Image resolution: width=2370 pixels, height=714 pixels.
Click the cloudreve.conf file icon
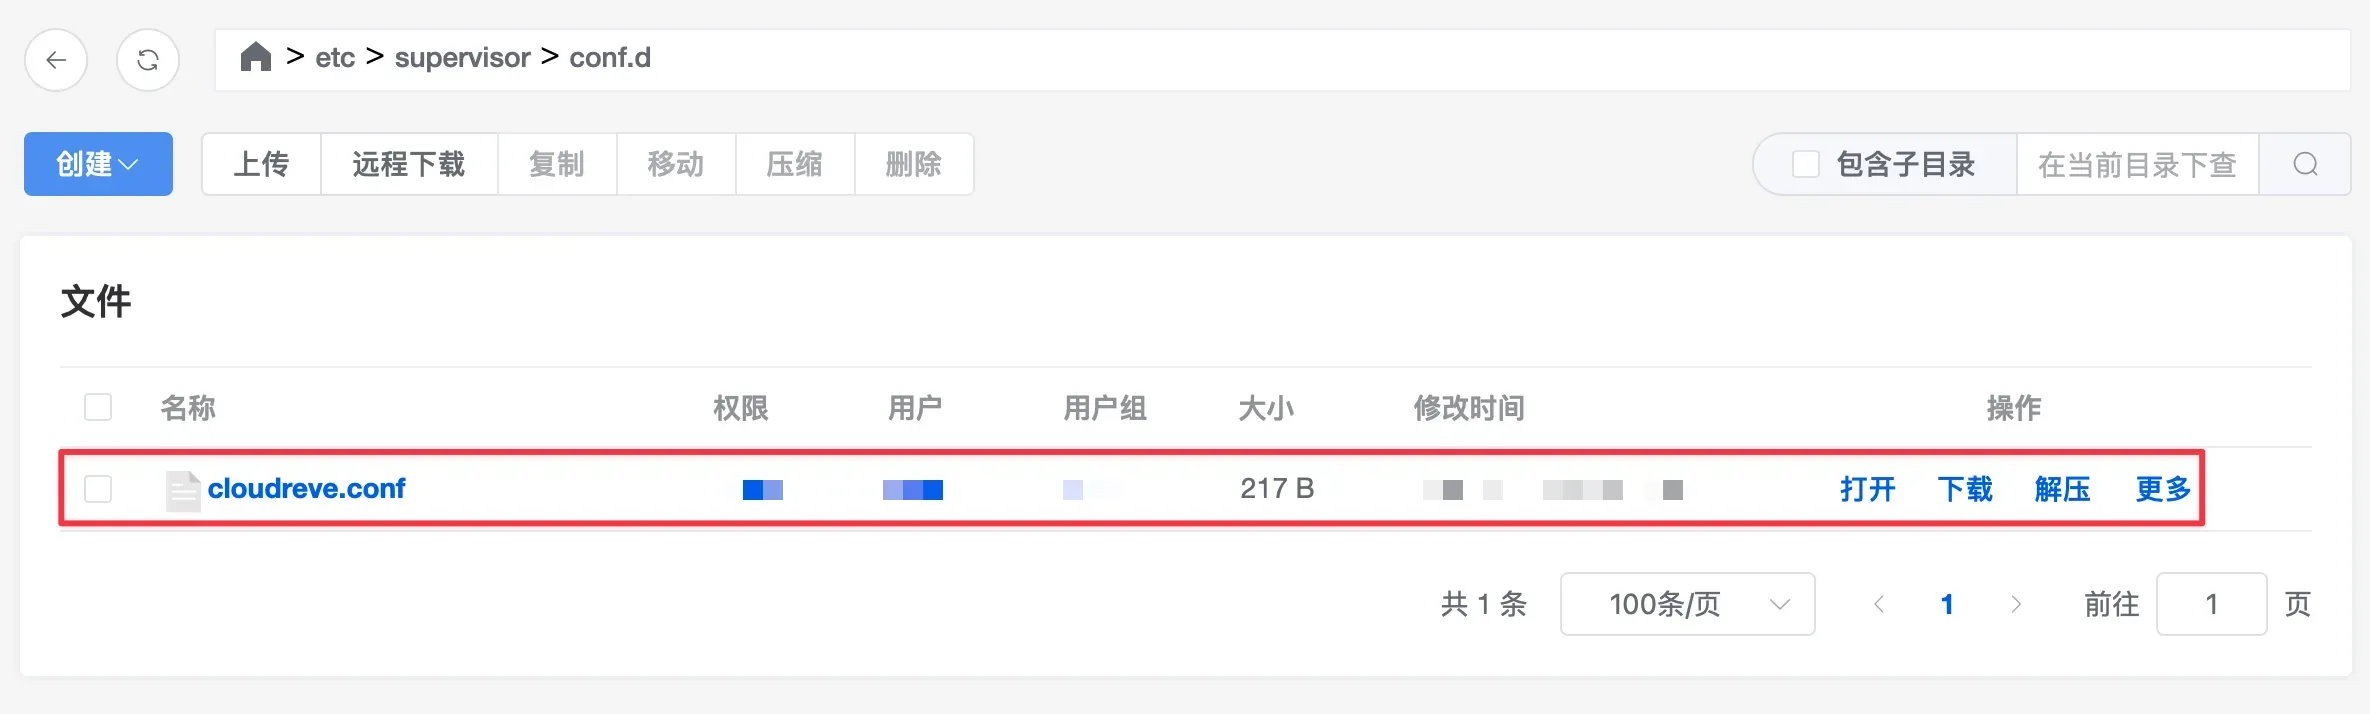pyautogui.click(x=183, y=490)
